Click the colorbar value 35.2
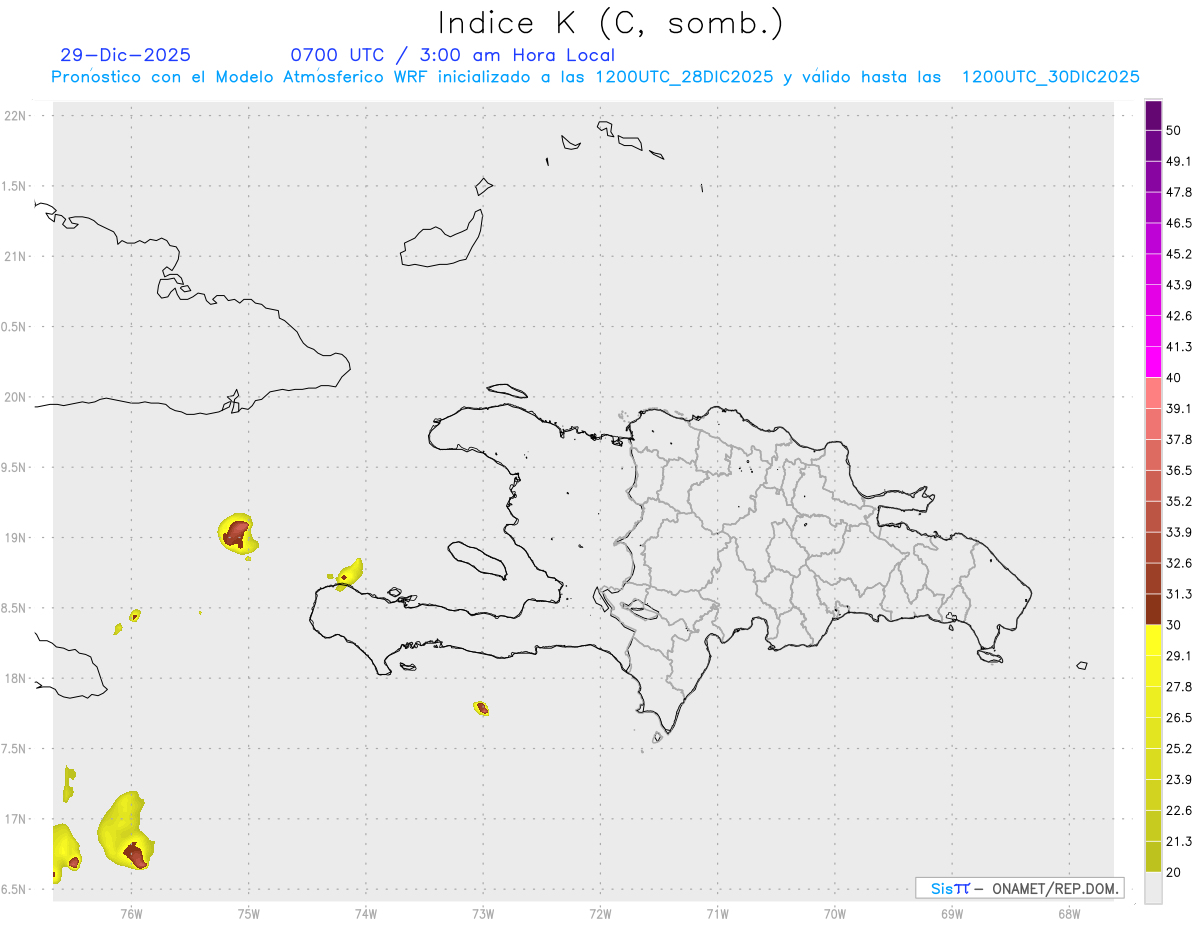Viewport: 1200px width, 927px height. click(1179, 501)
